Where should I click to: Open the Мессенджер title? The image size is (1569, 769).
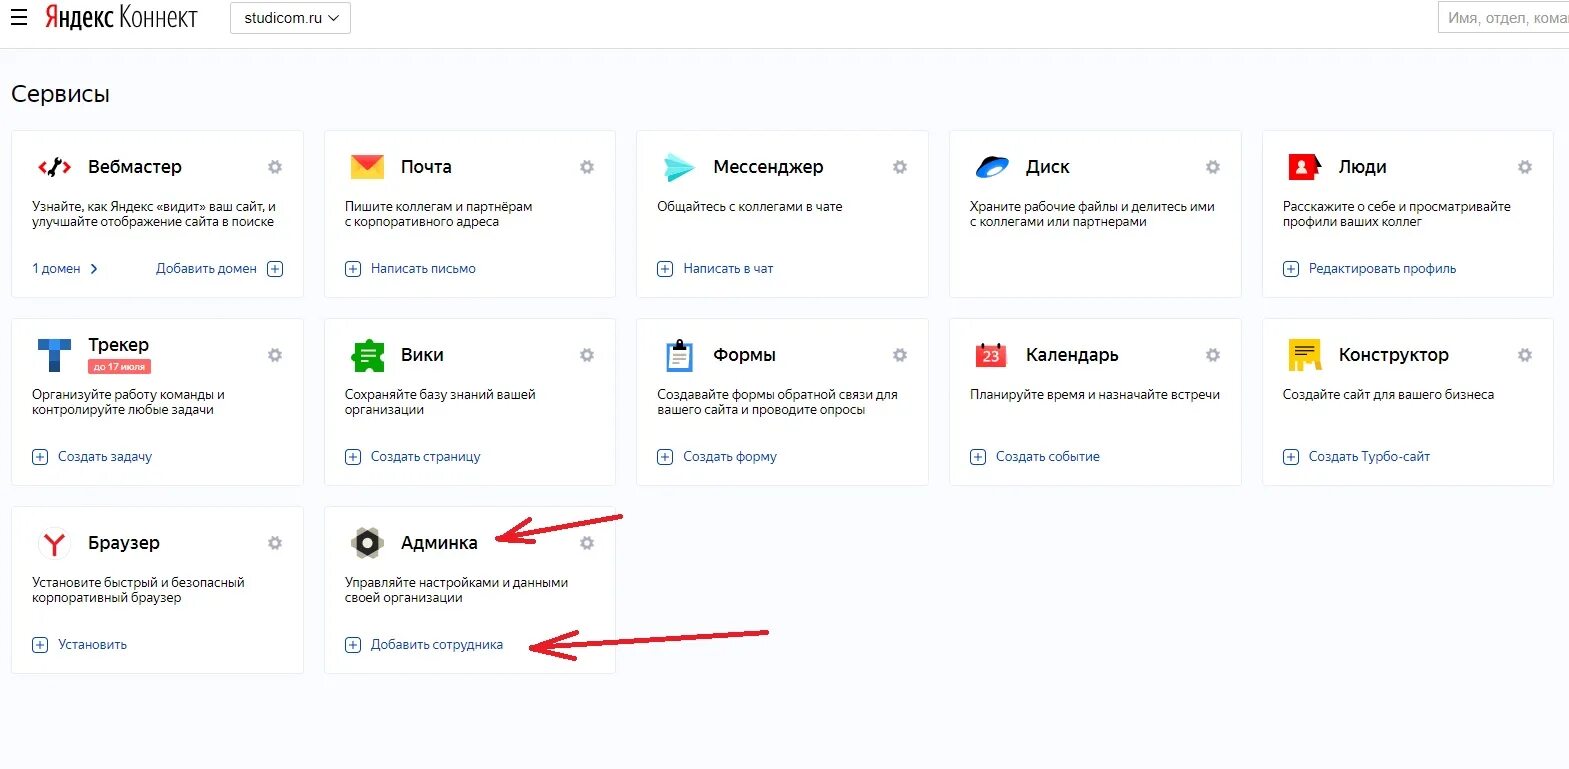(x=768, y=167)
